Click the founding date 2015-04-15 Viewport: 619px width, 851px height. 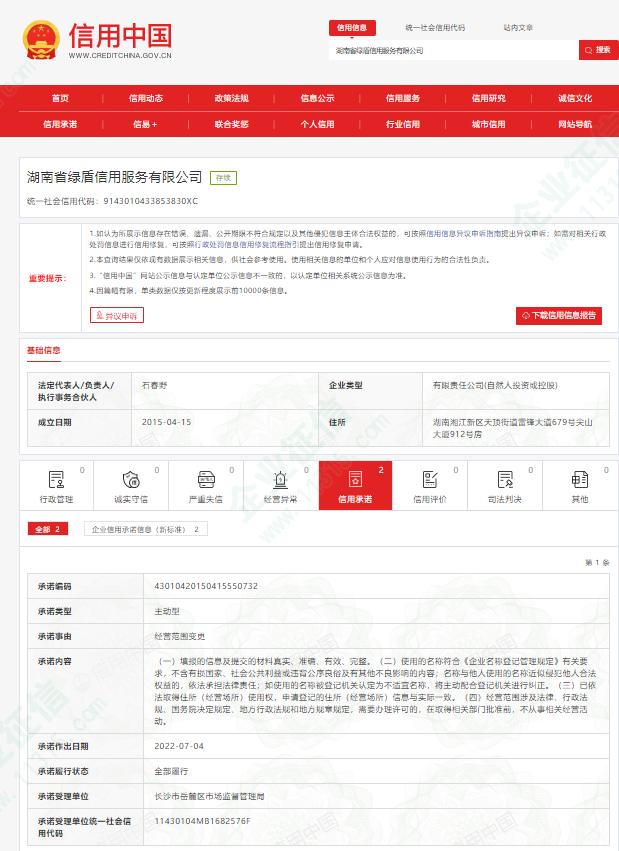click(167, 422)
